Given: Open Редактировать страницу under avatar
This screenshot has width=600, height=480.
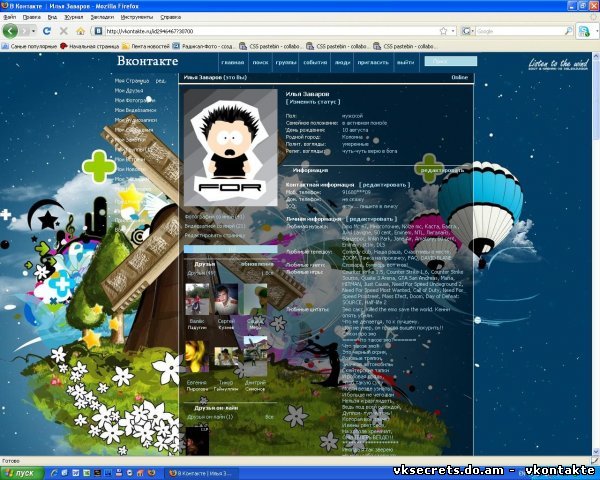Looking at the screenshot, I should click(215, 236).
